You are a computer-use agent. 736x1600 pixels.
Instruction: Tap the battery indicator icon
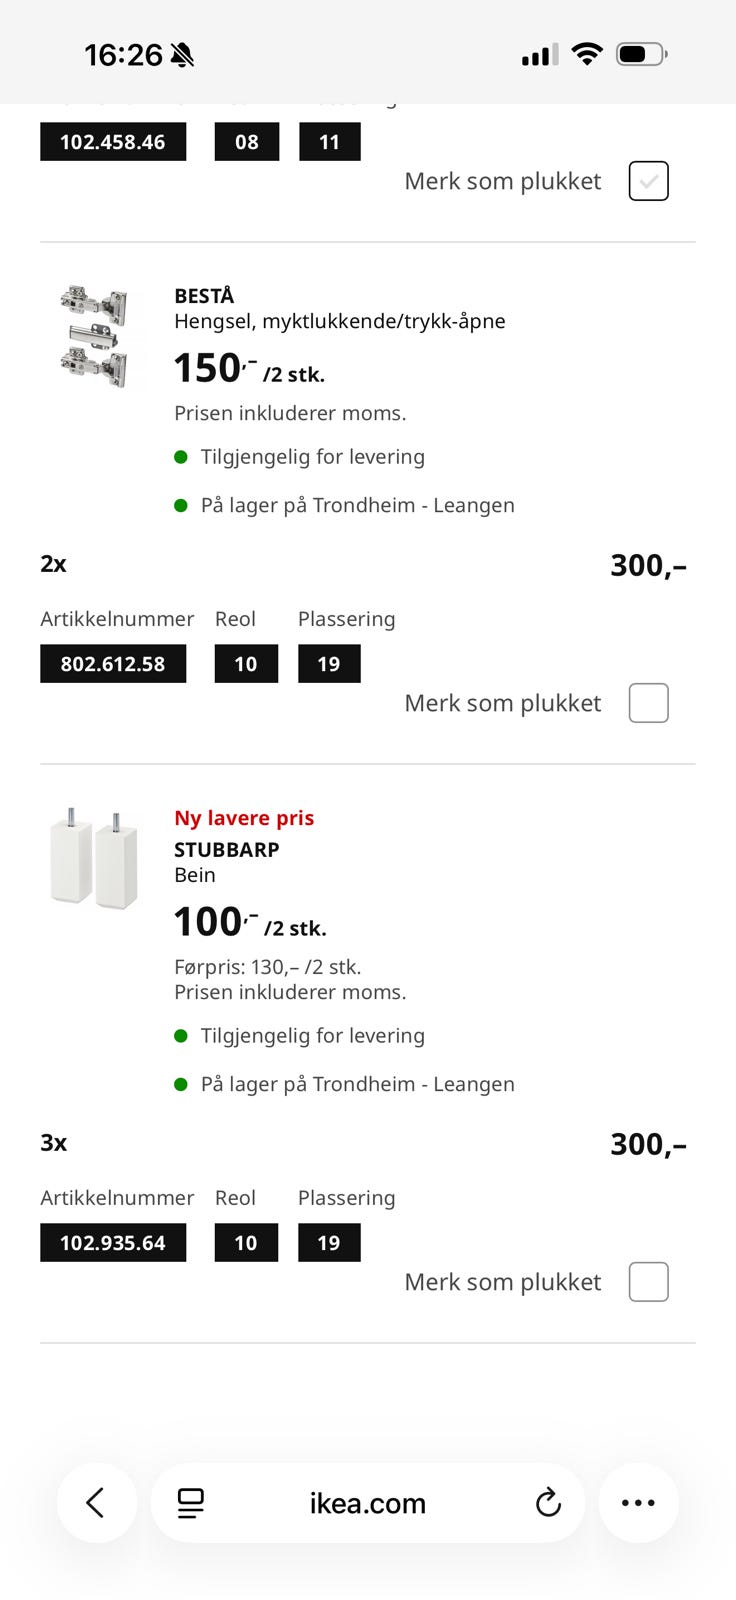pos(641,54)
